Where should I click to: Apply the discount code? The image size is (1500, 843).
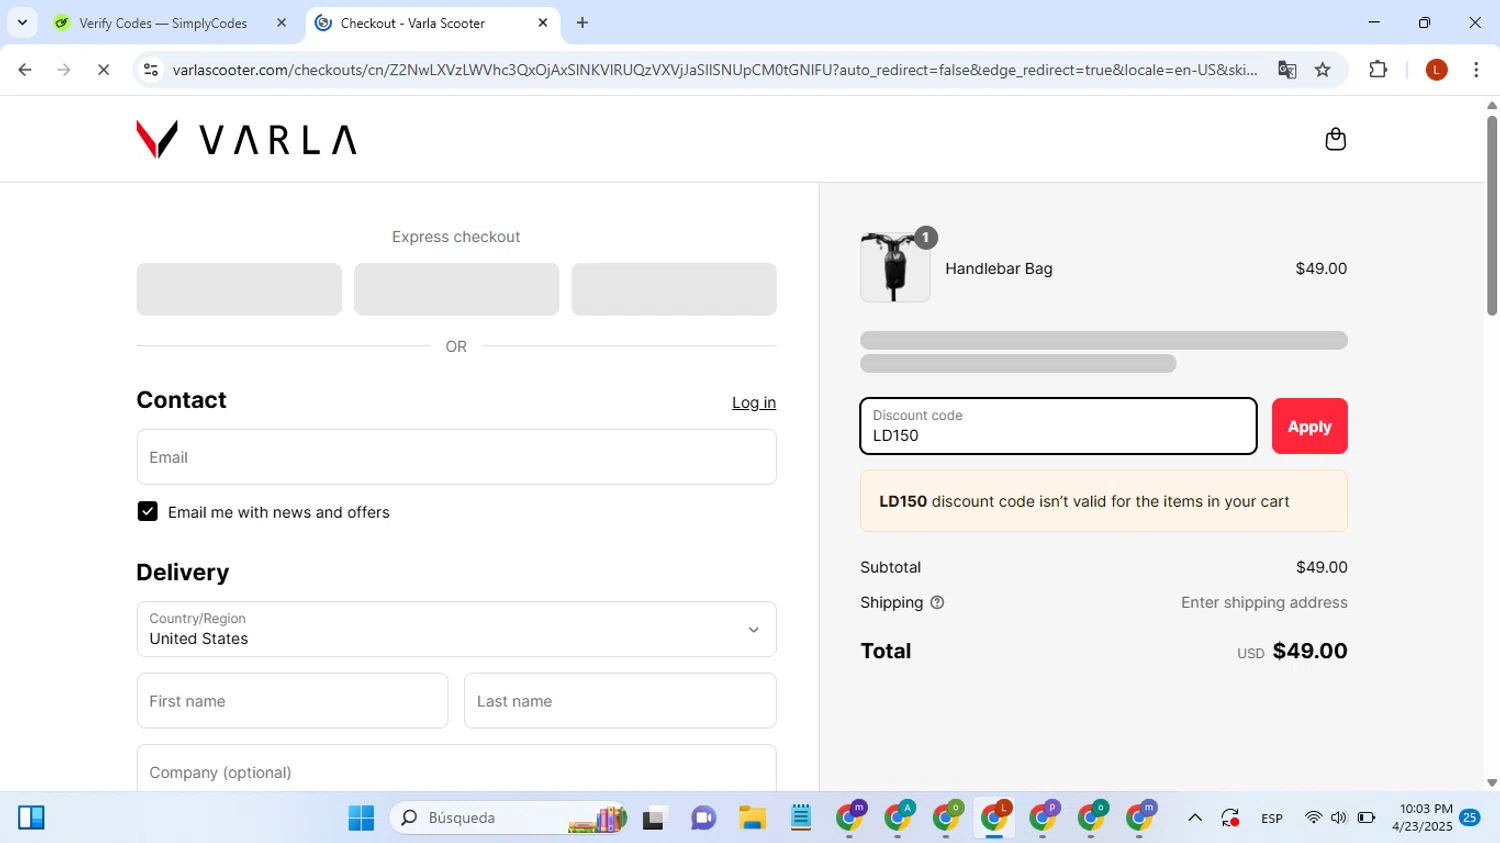coord(1309,426)
